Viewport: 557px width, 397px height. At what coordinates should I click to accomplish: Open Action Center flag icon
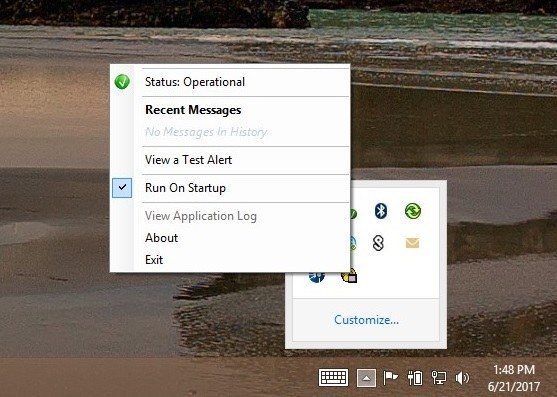390,378
